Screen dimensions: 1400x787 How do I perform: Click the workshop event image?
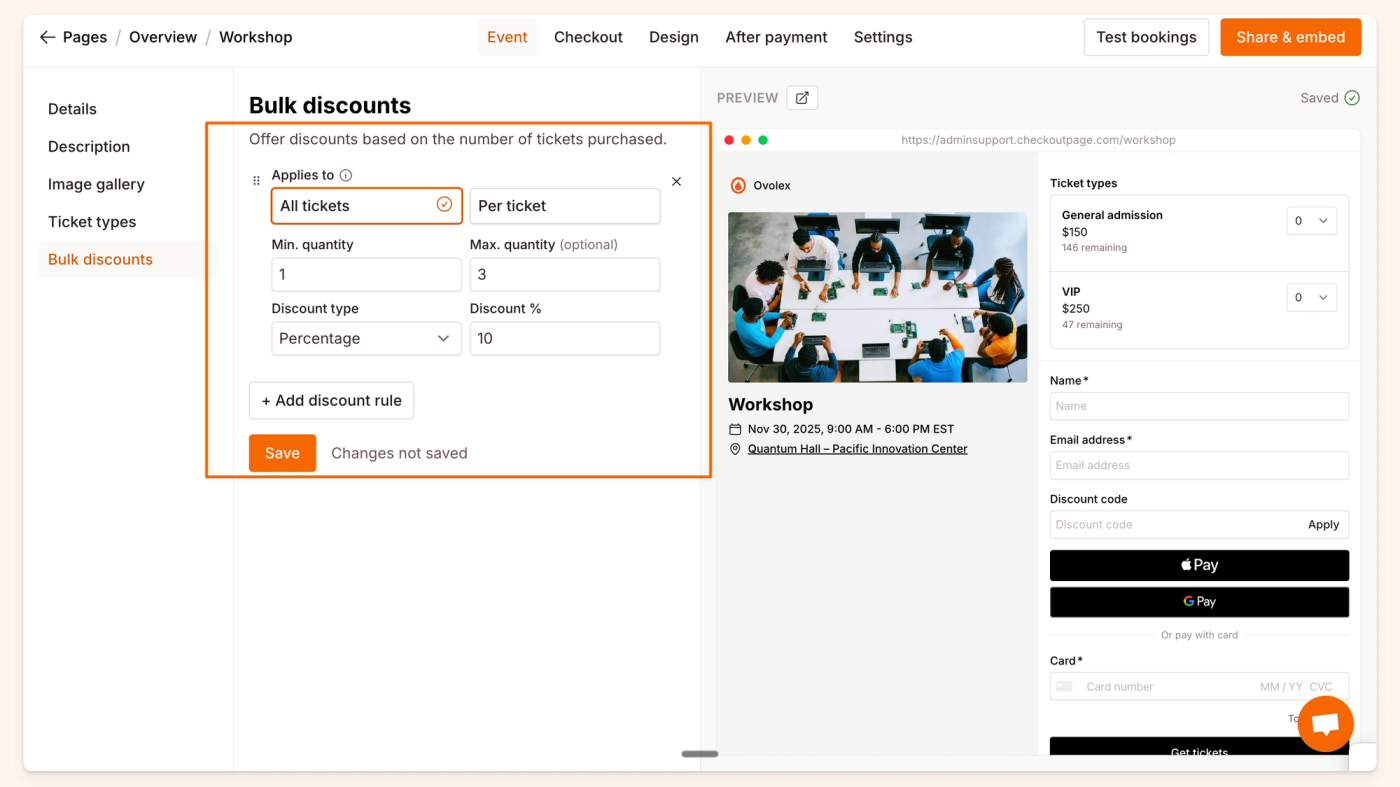[877, 297]
